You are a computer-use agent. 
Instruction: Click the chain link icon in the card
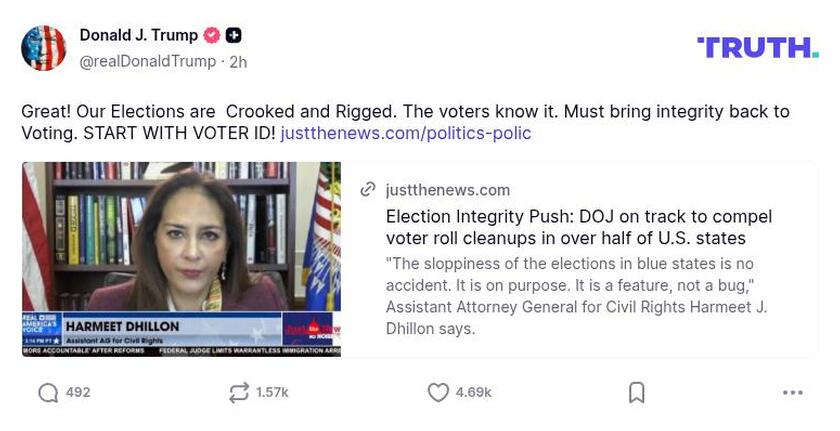coord(368,190)
